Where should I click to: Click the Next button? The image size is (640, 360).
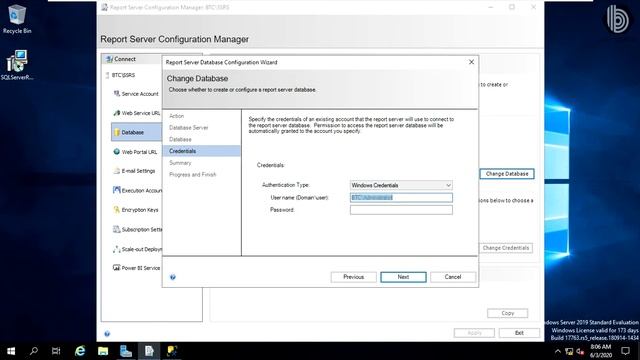pyautogui.click(x=403, y=277)
